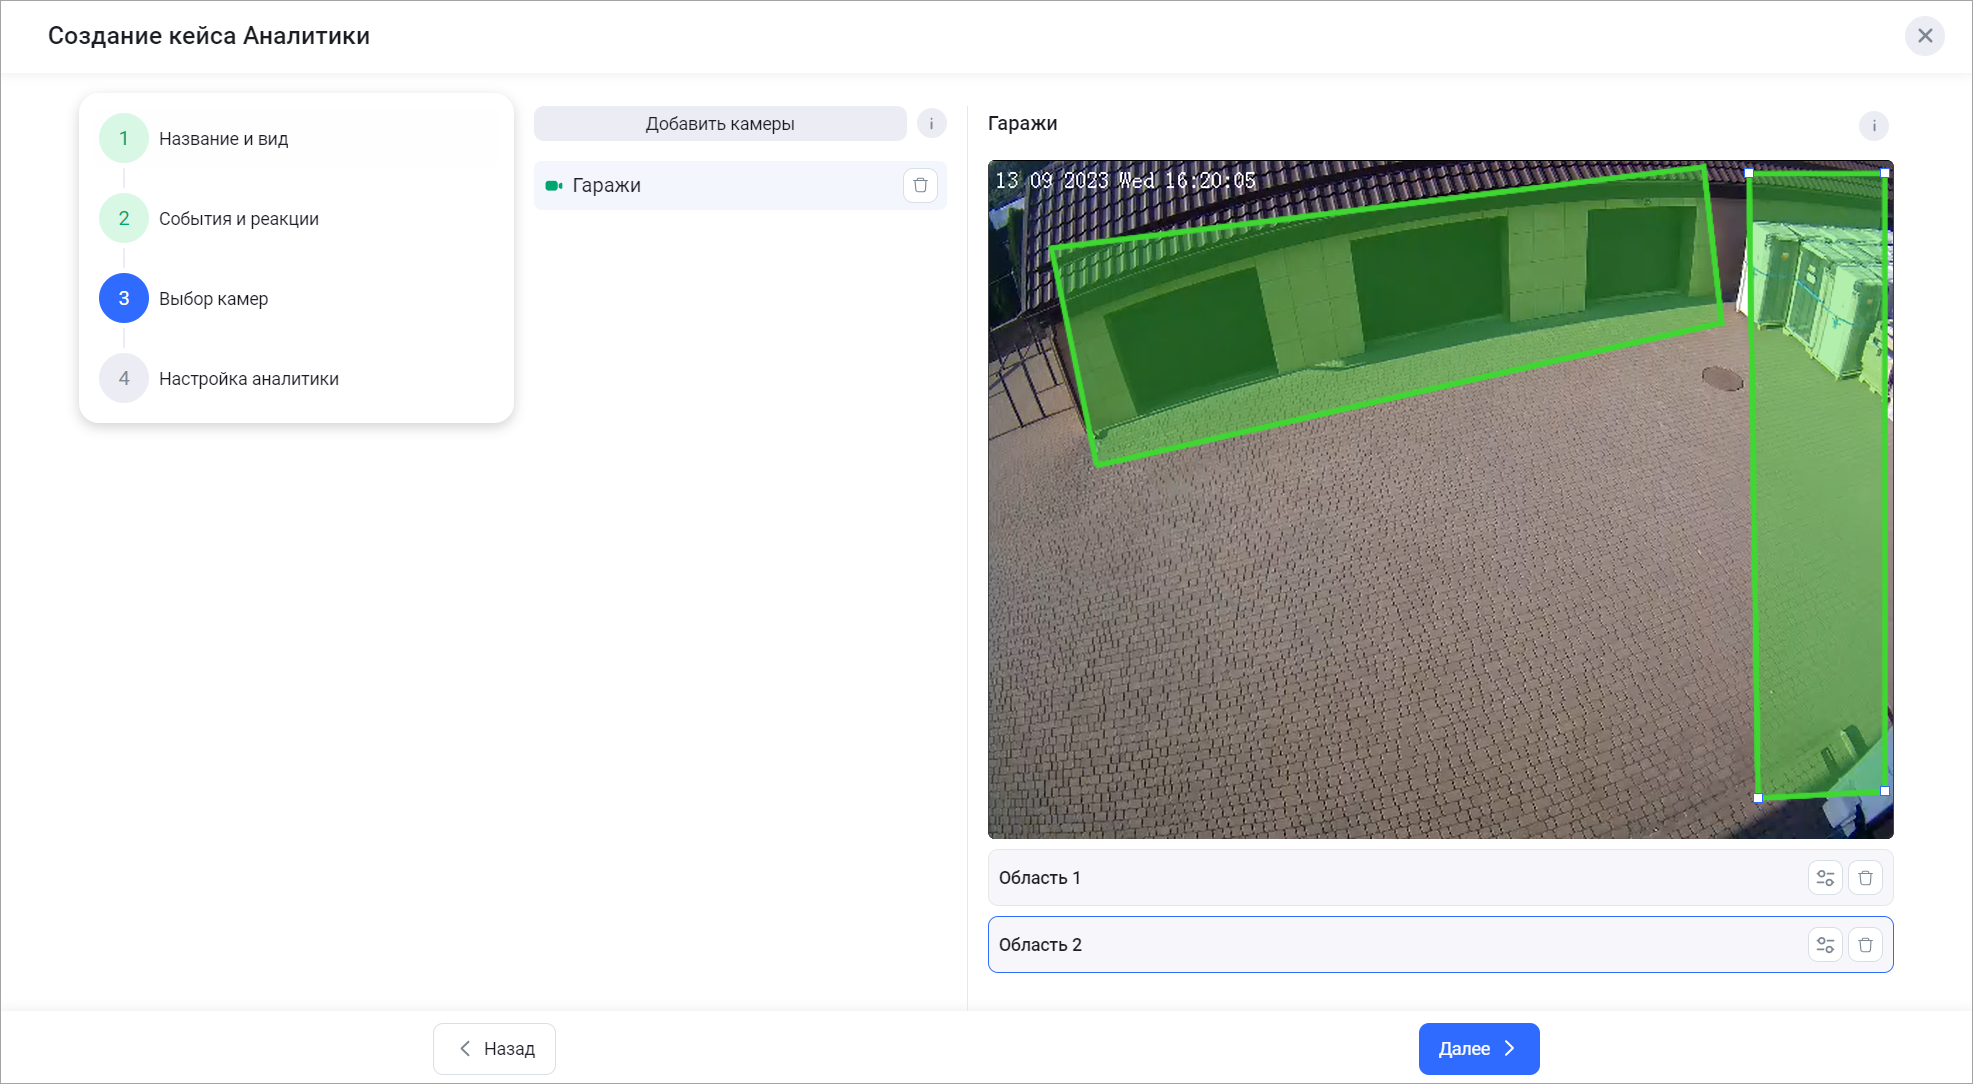Jump to step Настройка аналитики

point(249,378)
